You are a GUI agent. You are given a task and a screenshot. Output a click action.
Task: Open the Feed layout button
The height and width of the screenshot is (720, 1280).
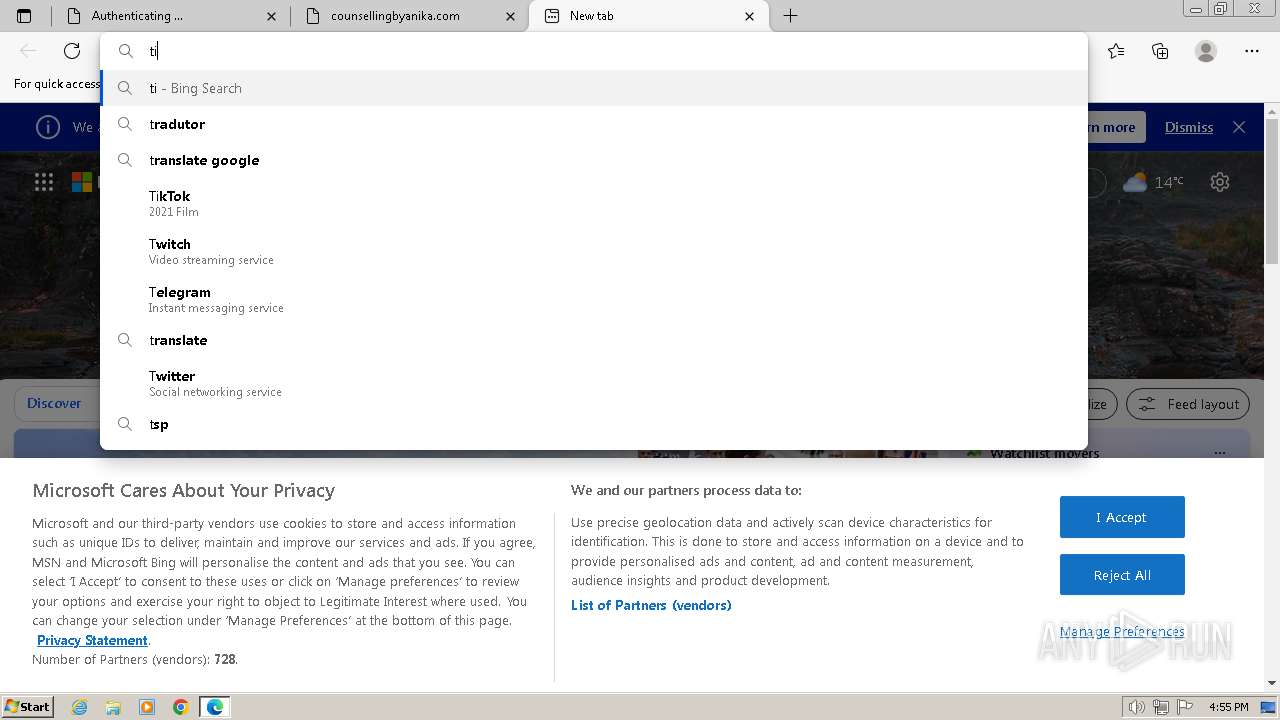(x=1189, y=404)
